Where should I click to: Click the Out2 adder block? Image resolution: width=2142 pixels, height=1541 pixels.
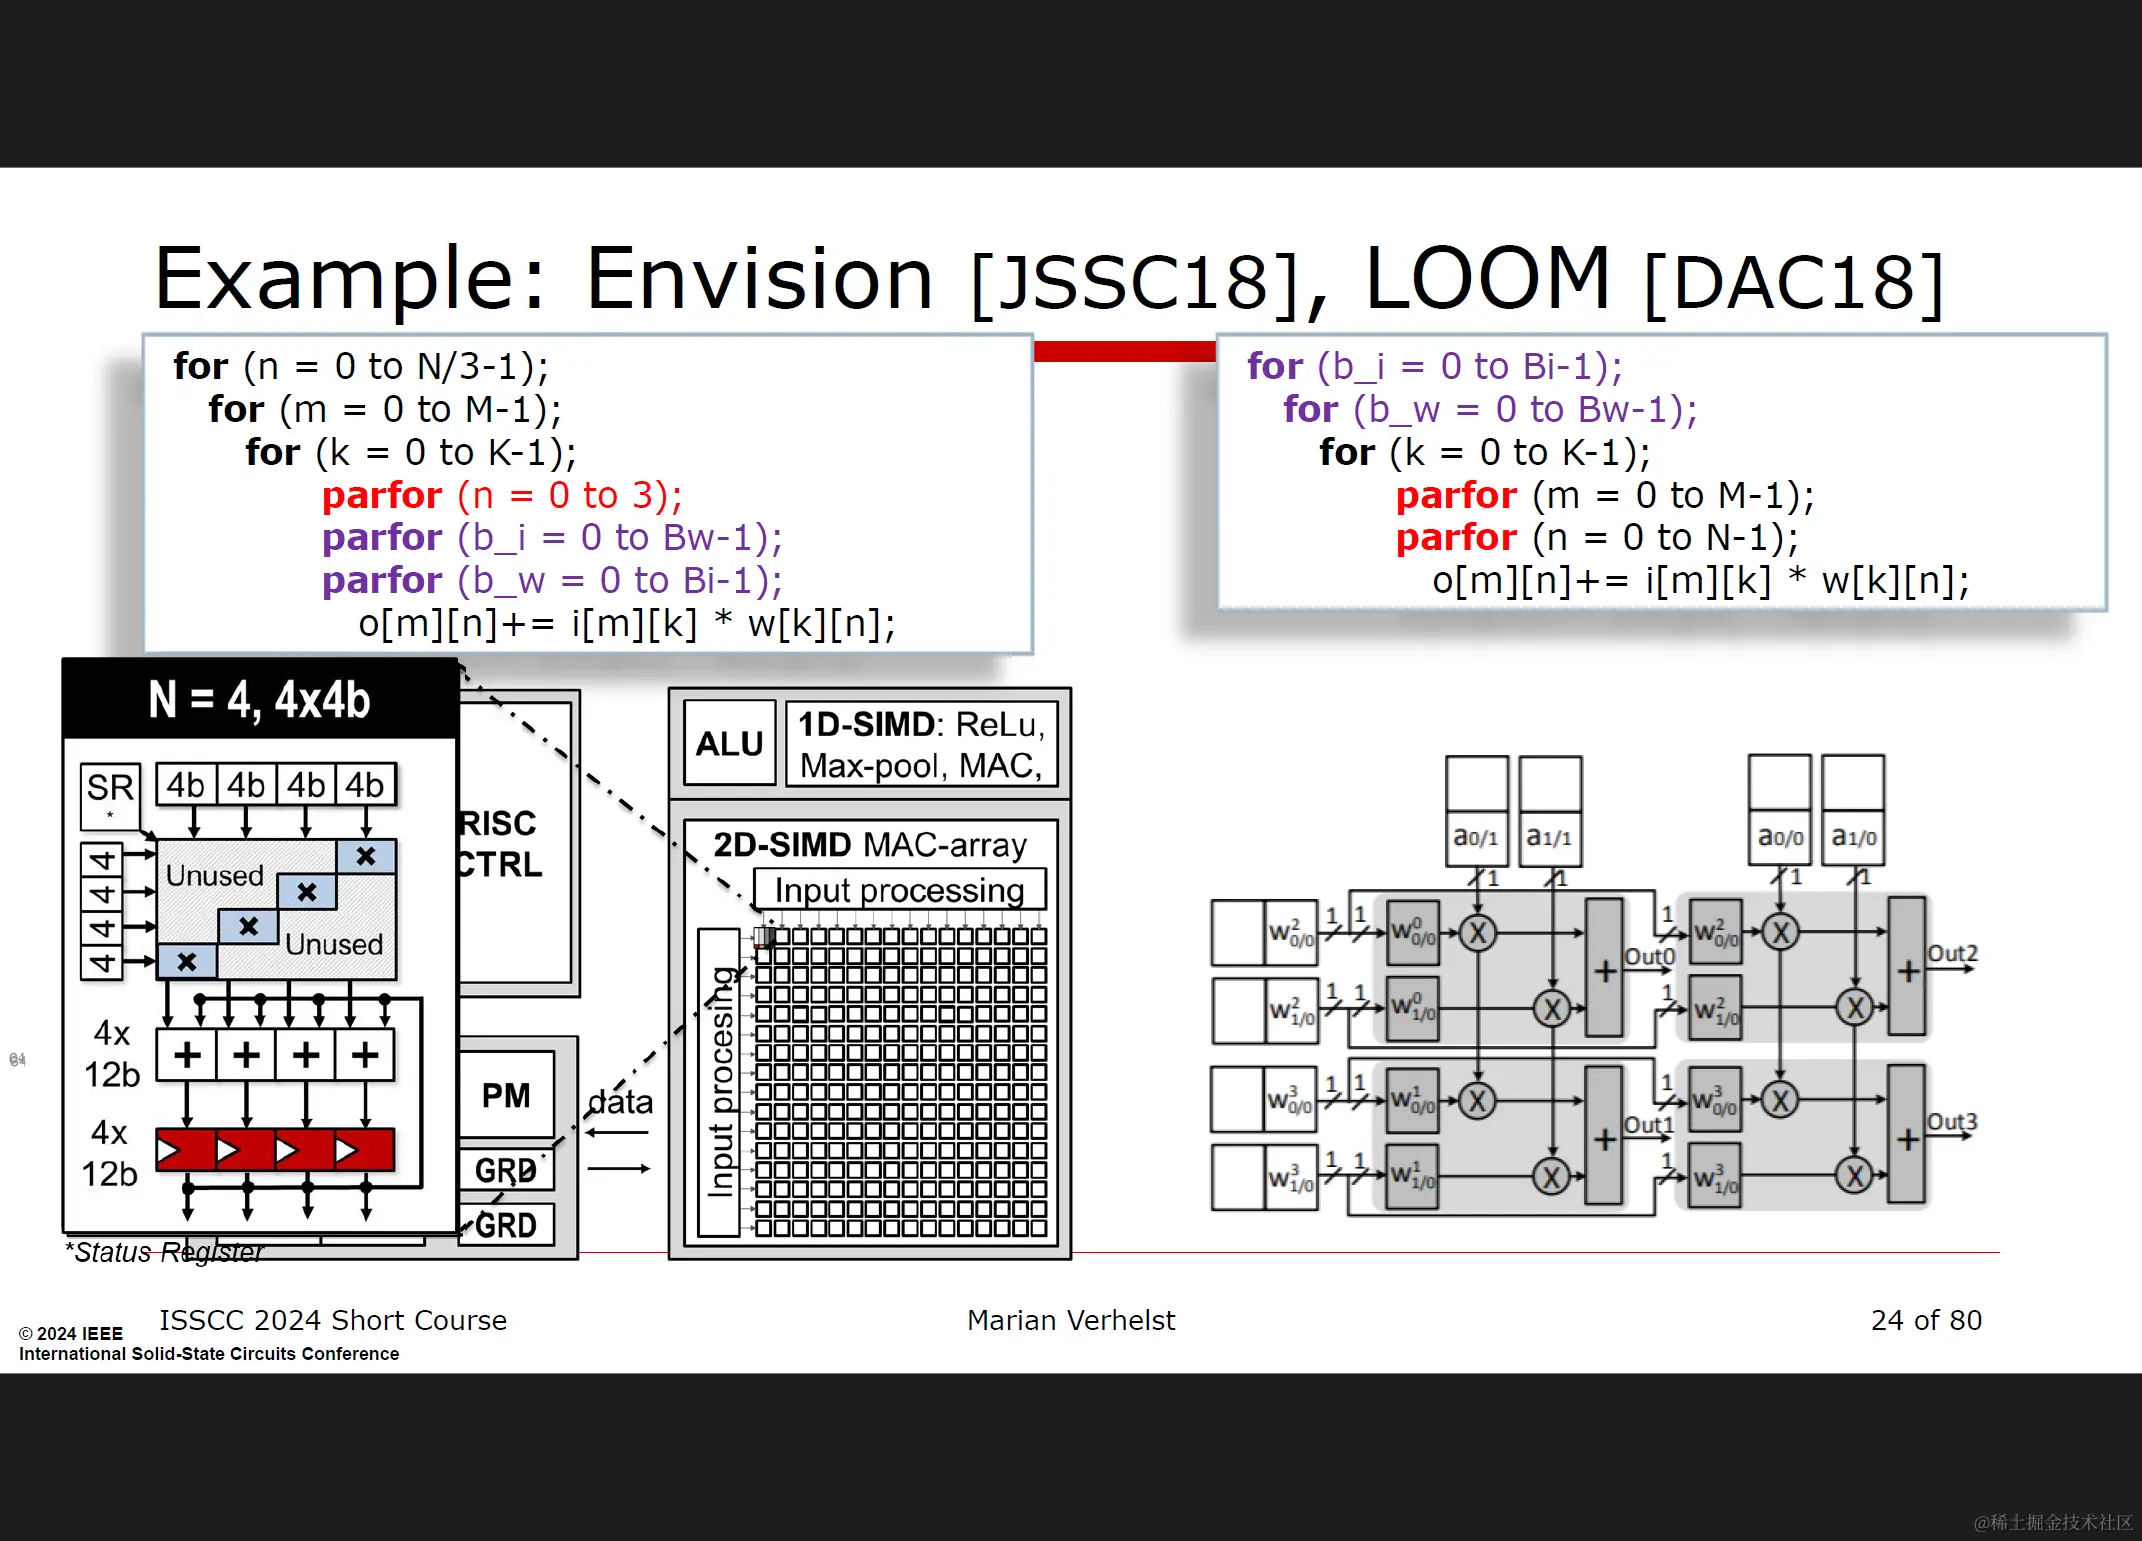coord(1906,968)
